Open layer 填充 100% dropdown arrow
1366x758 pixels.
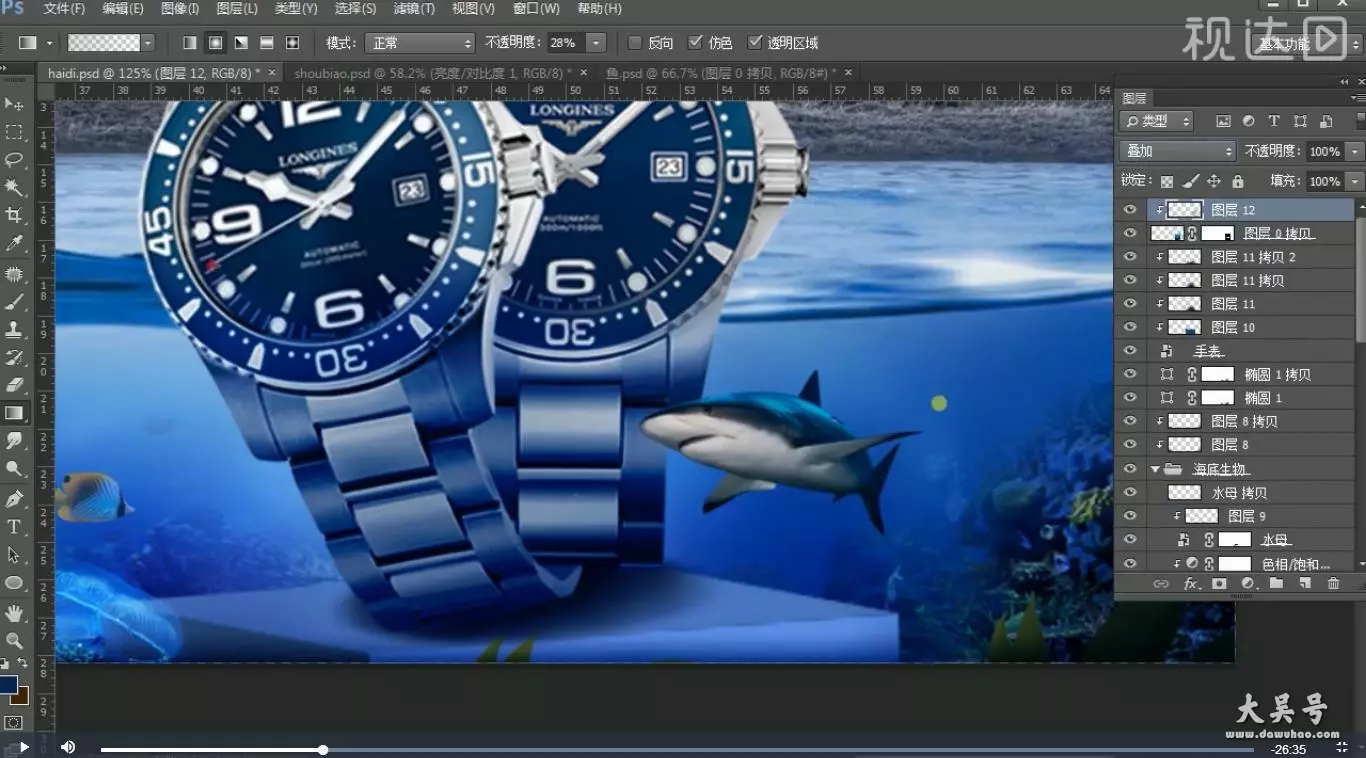click(1355, 181)
